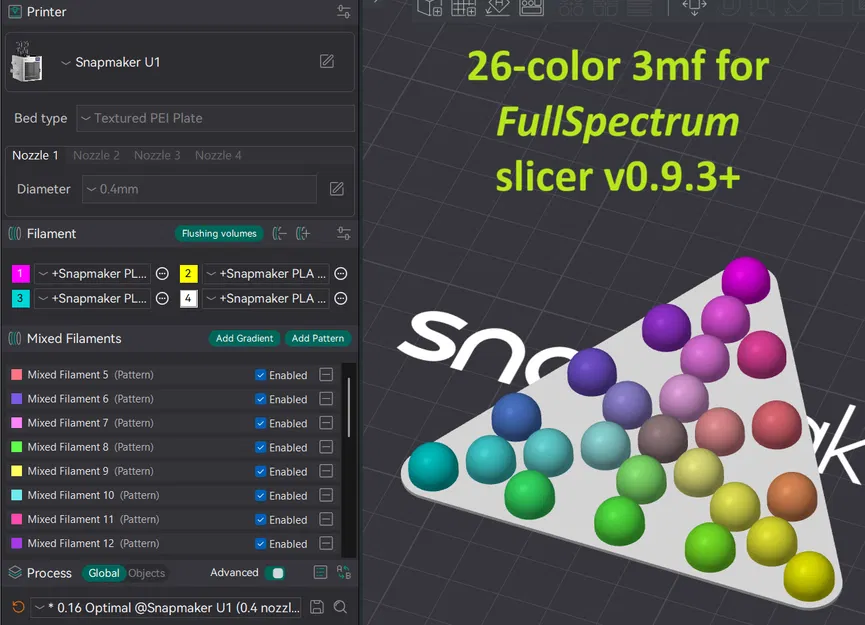Click the Add Gradient button
Viewport: 865px width, 625px height.
tap(246, 338)
